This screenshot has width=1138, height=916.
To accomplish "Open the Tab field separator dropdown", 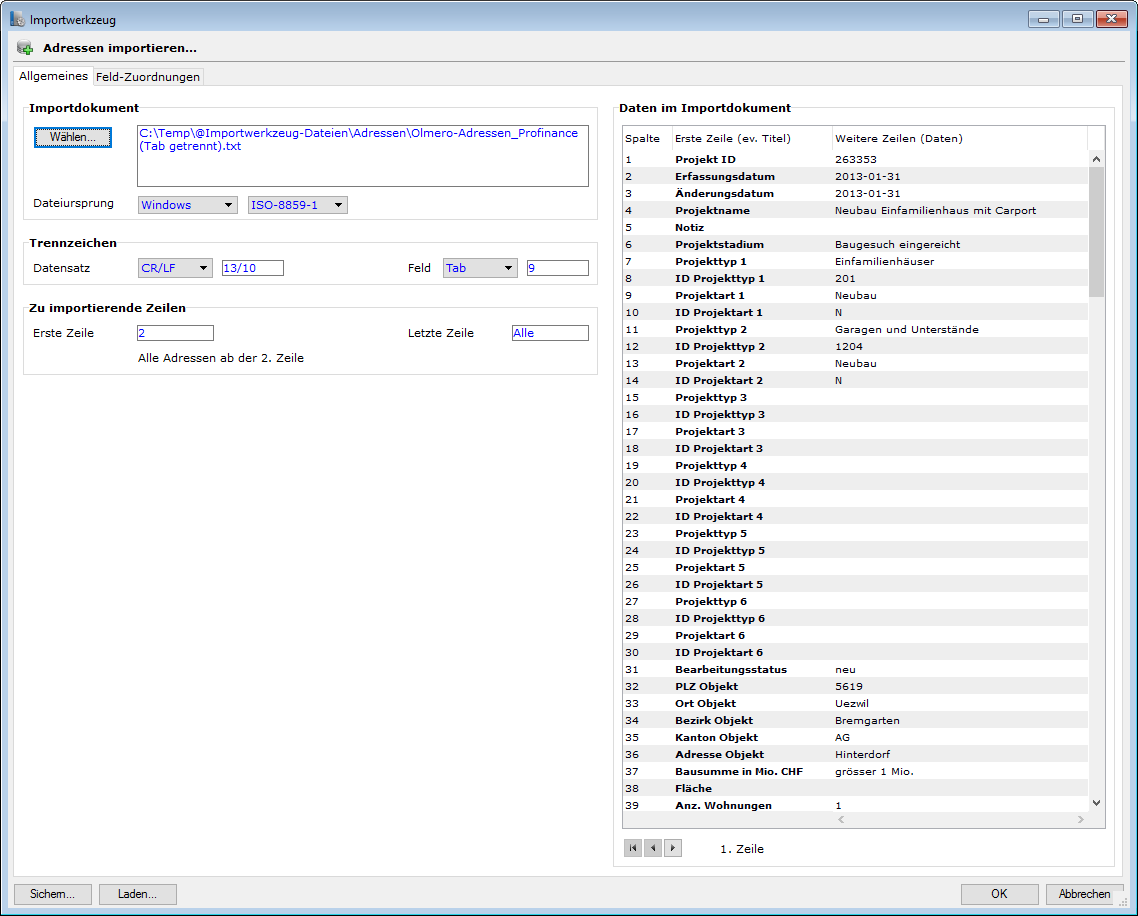I will point(480,268).
